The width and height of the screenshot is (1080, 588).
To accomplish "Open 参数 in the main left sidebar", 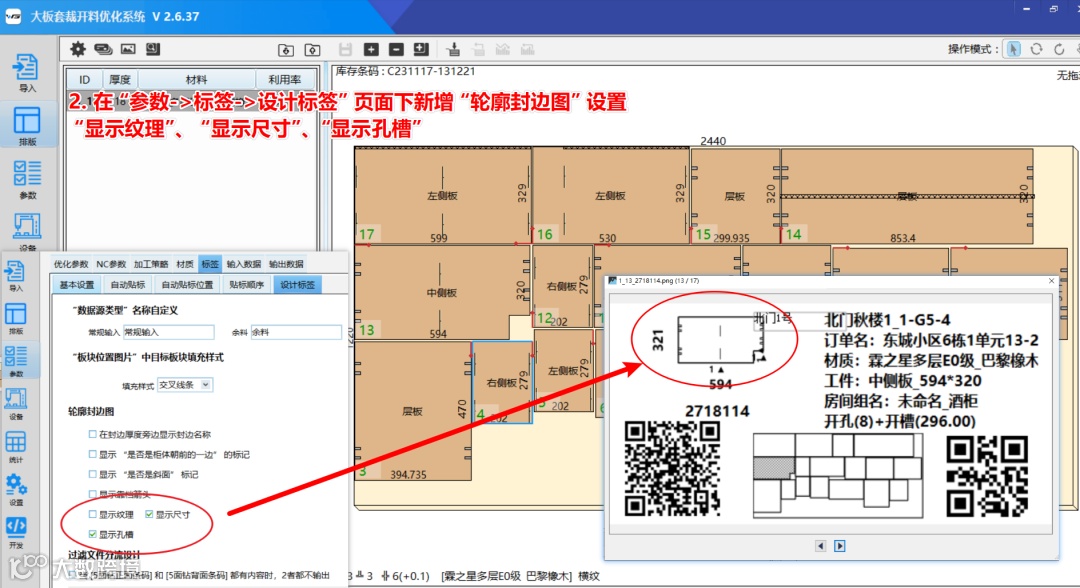I will tap(26, 179).
